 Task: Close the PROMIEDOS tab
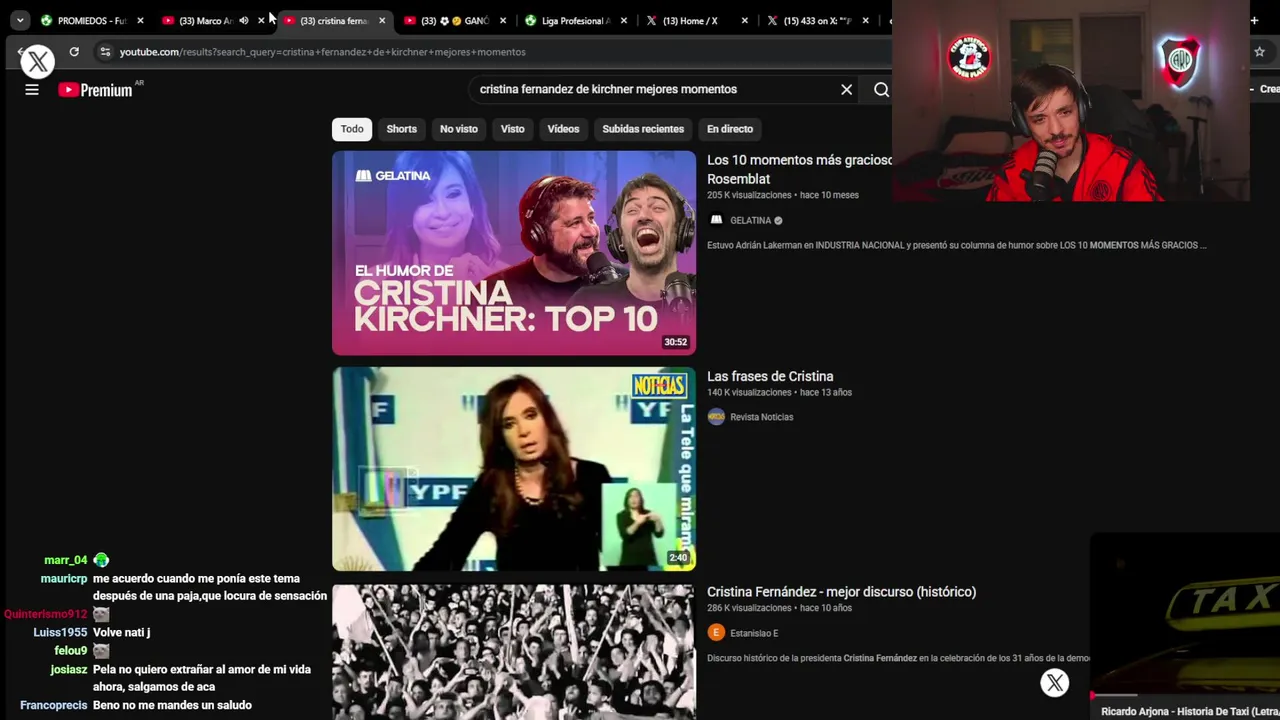coord(140,20)
